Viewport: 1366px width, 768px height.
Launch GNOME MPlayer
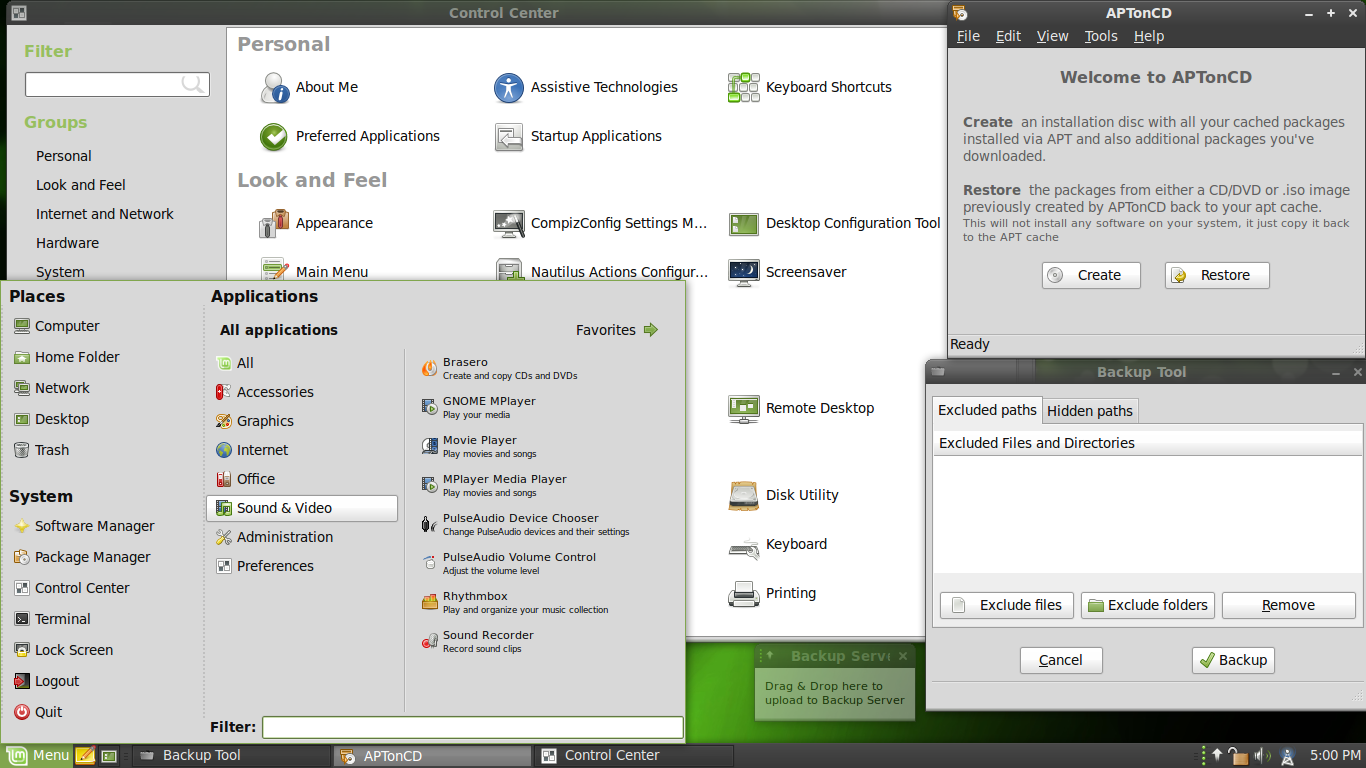478,407
